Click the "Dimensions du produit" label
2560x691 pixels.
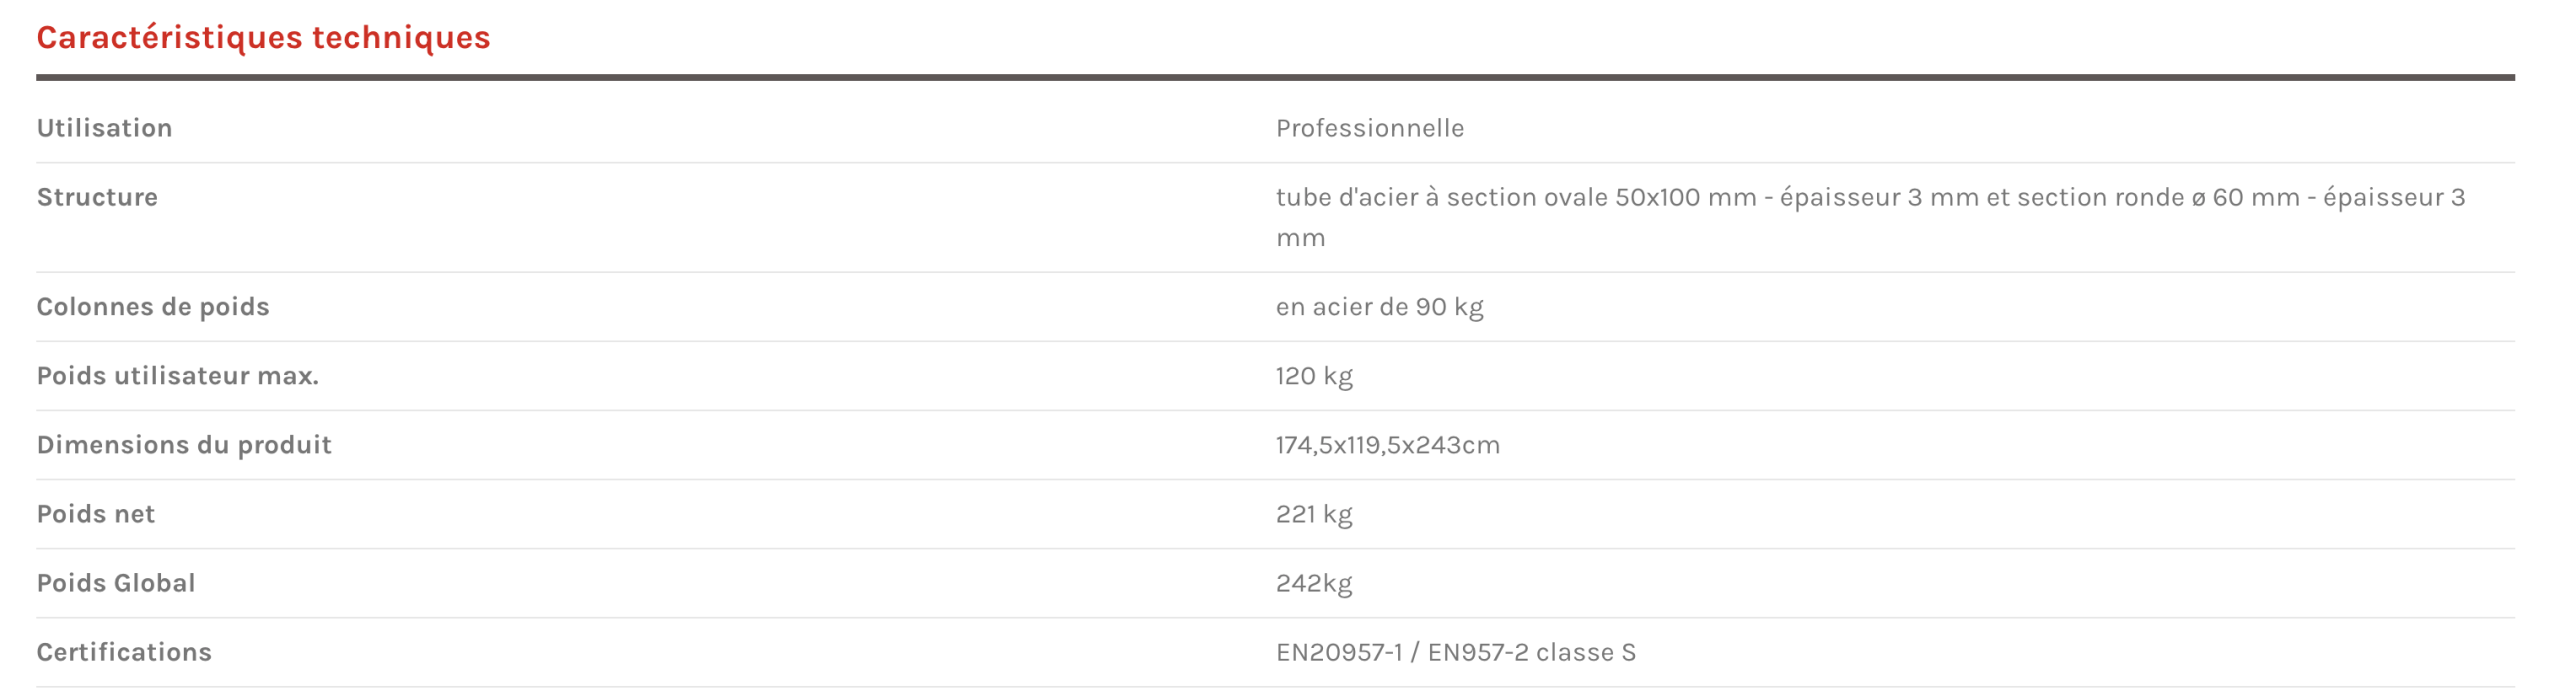tap(184, 444)
